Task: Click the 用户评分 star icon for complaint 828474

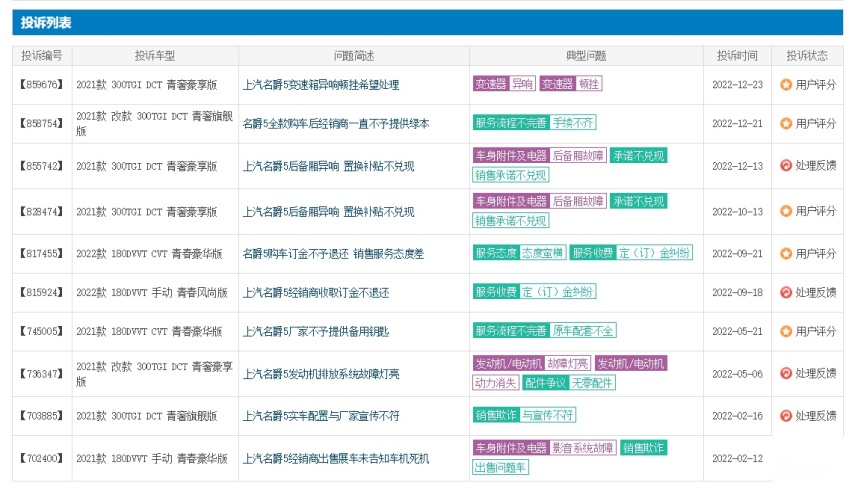Action: point(786,211)
